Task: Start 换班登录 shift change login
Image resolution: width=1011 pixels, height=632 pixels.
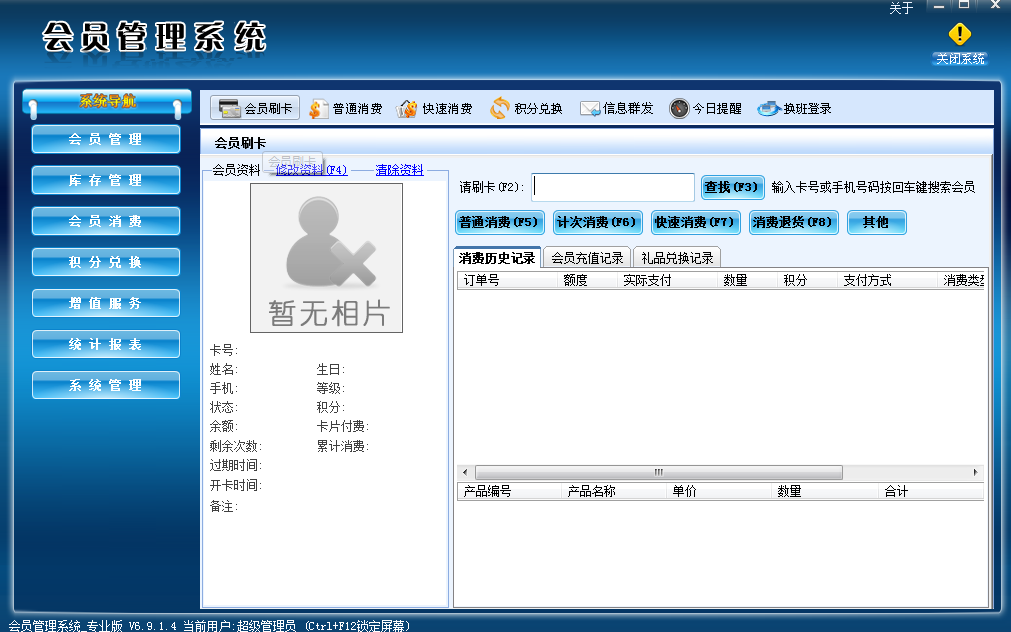Action: coord(795,107)
